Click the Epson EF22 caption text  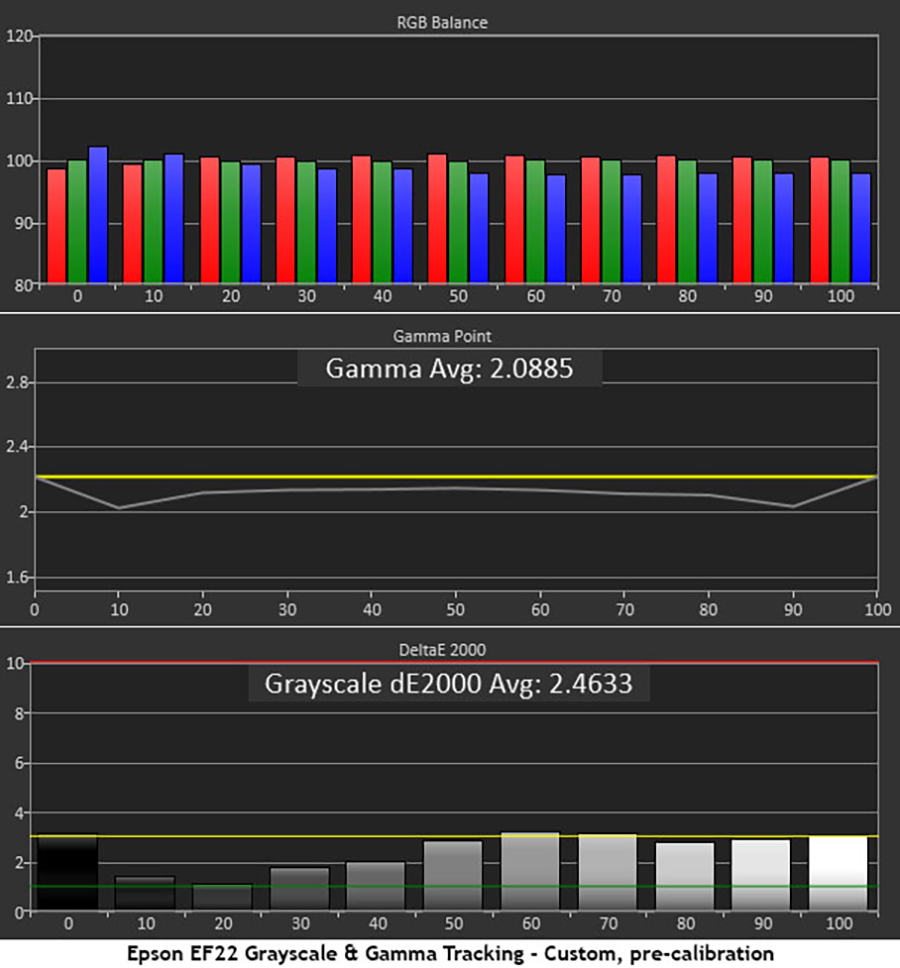(450, 953)
